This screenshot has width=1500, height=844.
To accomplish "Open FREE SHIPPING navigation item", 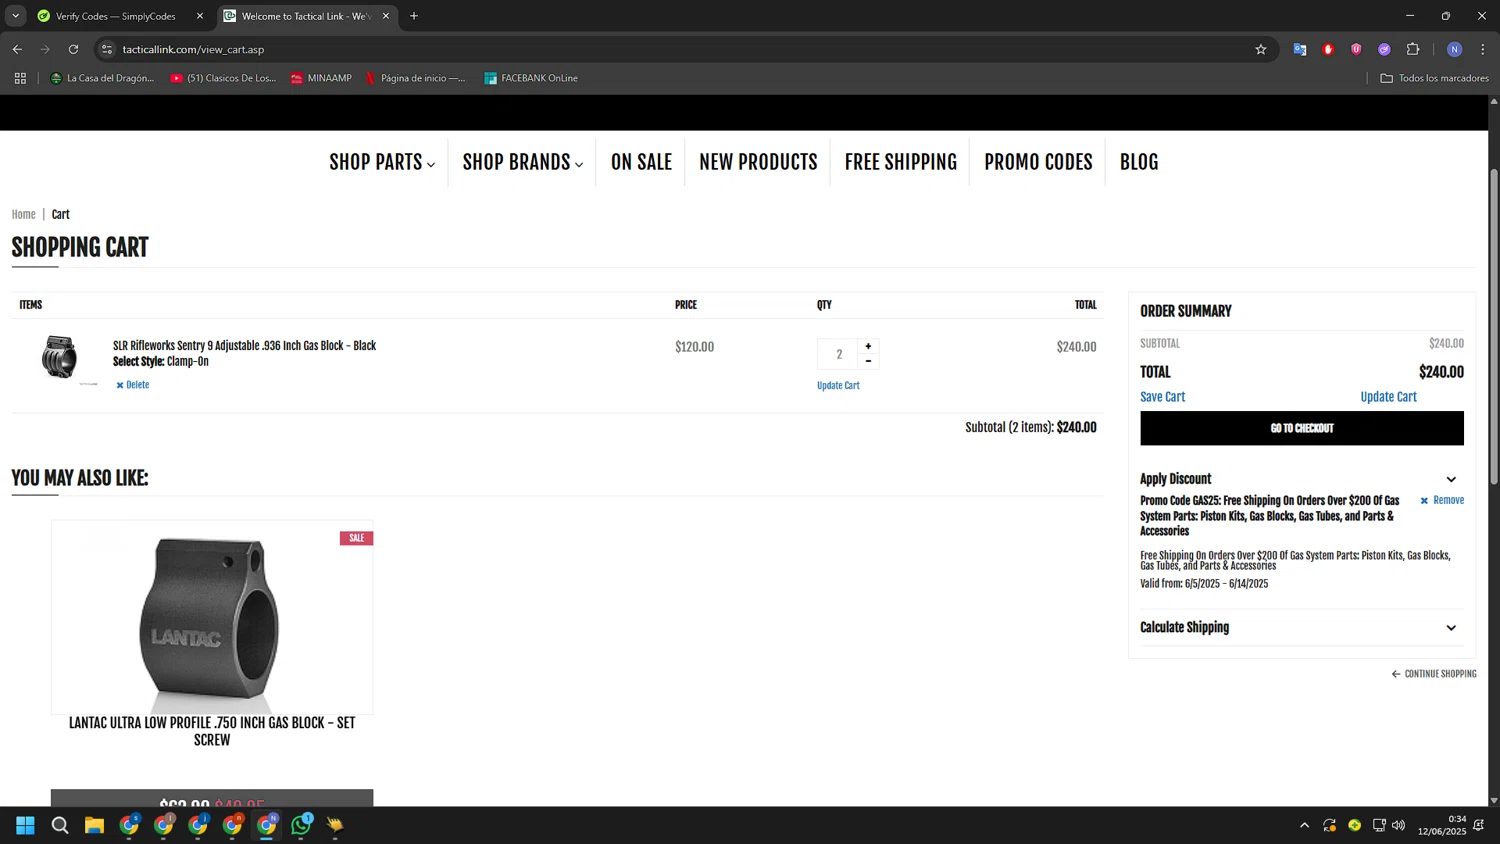I will point(900,162).
